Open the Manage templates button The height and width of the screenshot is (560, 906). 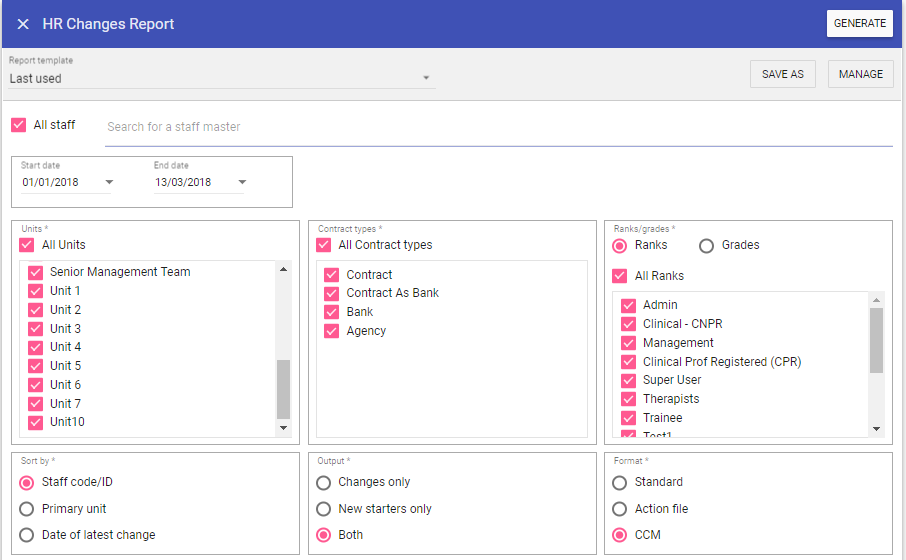(x=860, y=74)
